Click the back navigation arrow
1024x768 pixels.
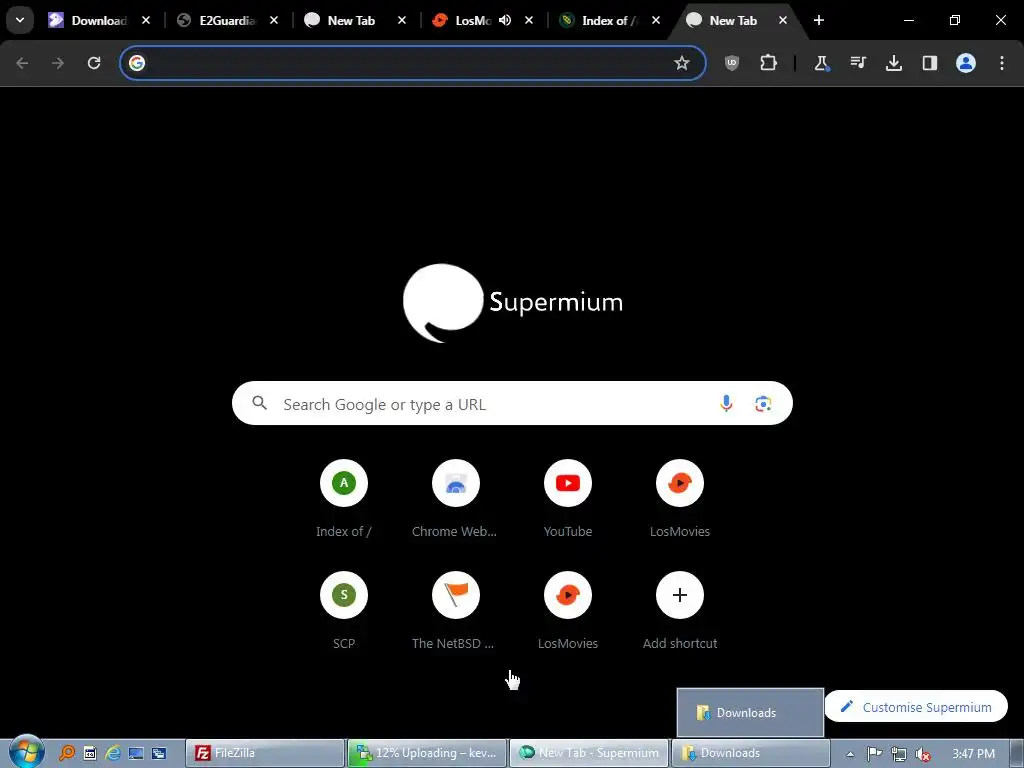(x=22, y=63)
